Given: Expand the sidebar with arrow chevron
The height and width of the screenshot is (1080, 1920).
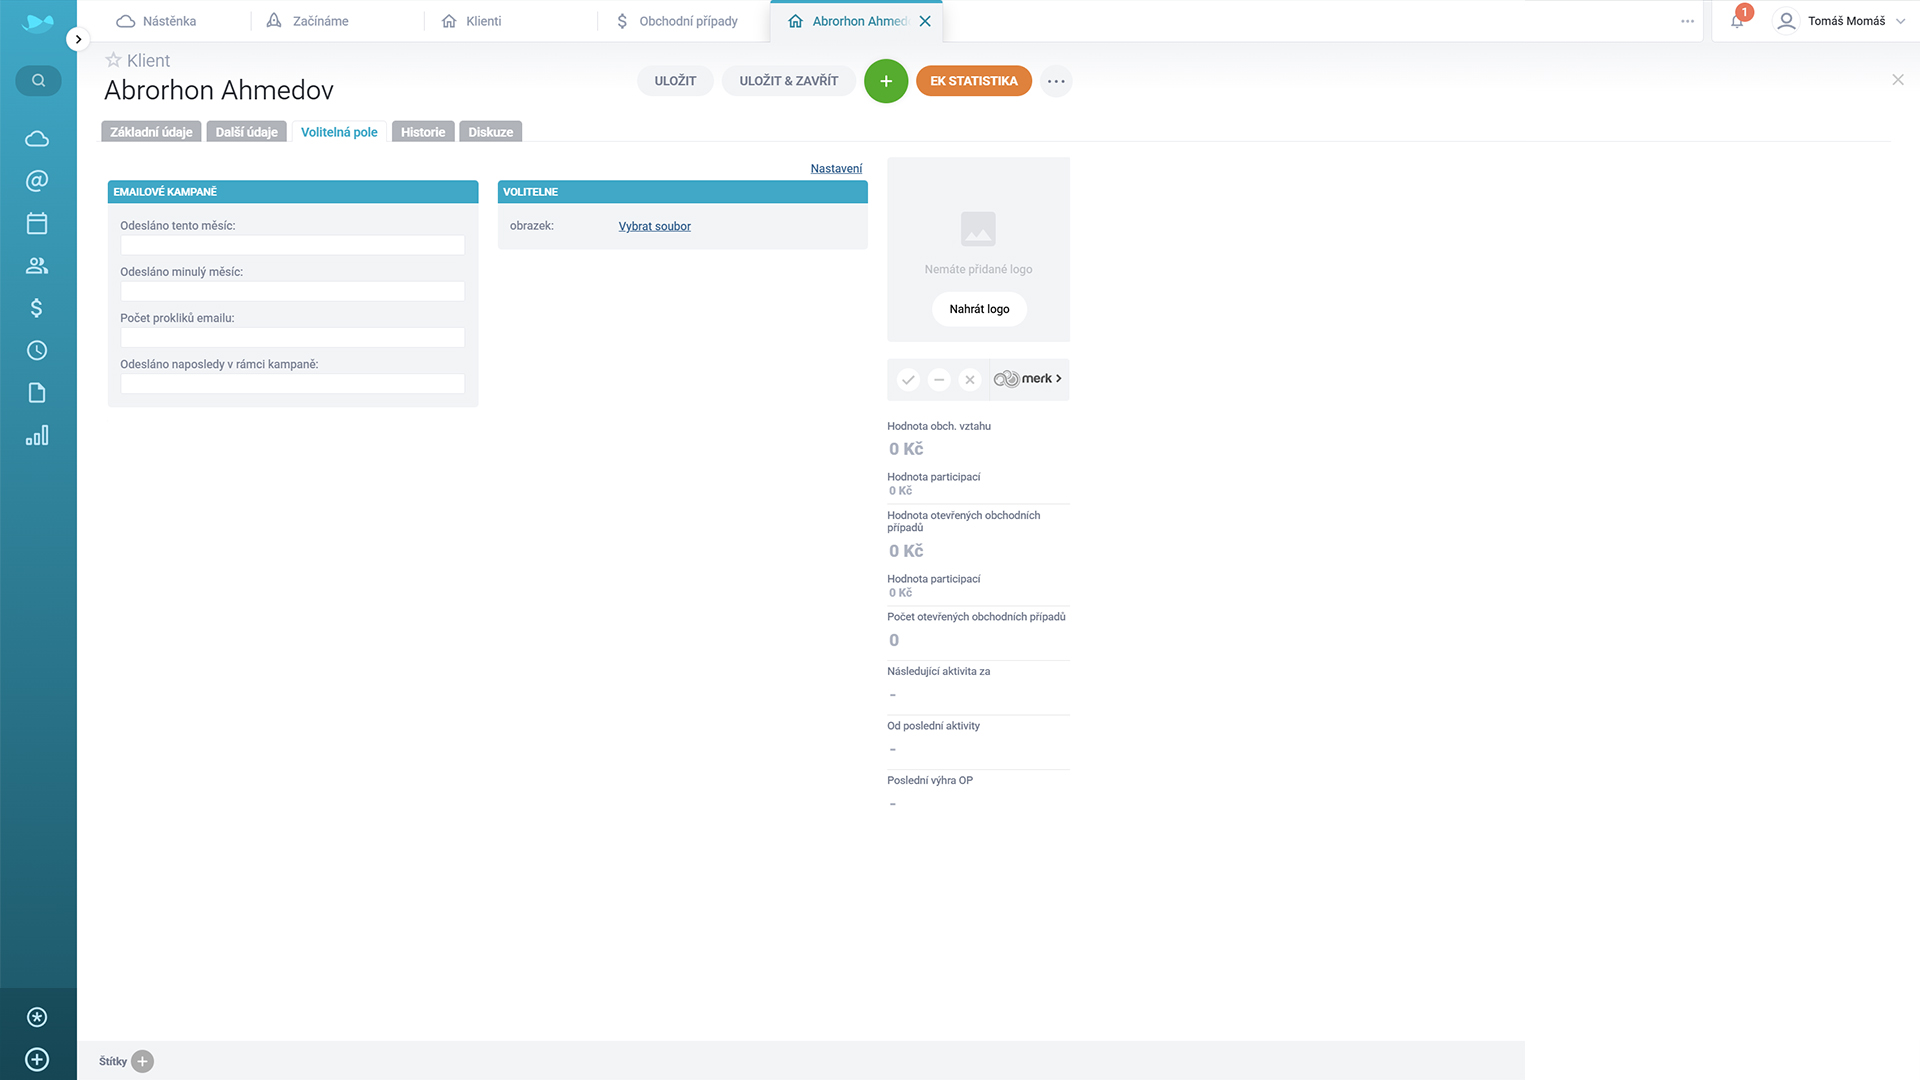Looking at the screenshot, I should 78,39.
